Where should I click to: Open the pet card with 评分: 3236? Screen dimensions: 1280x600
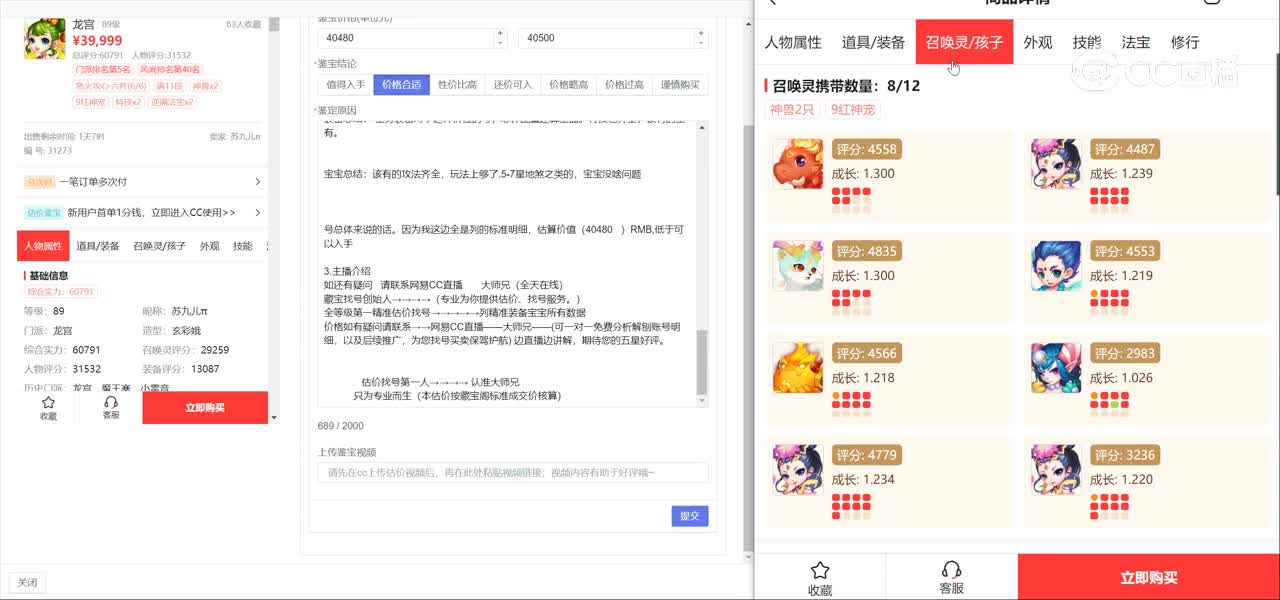[1148, 482]
